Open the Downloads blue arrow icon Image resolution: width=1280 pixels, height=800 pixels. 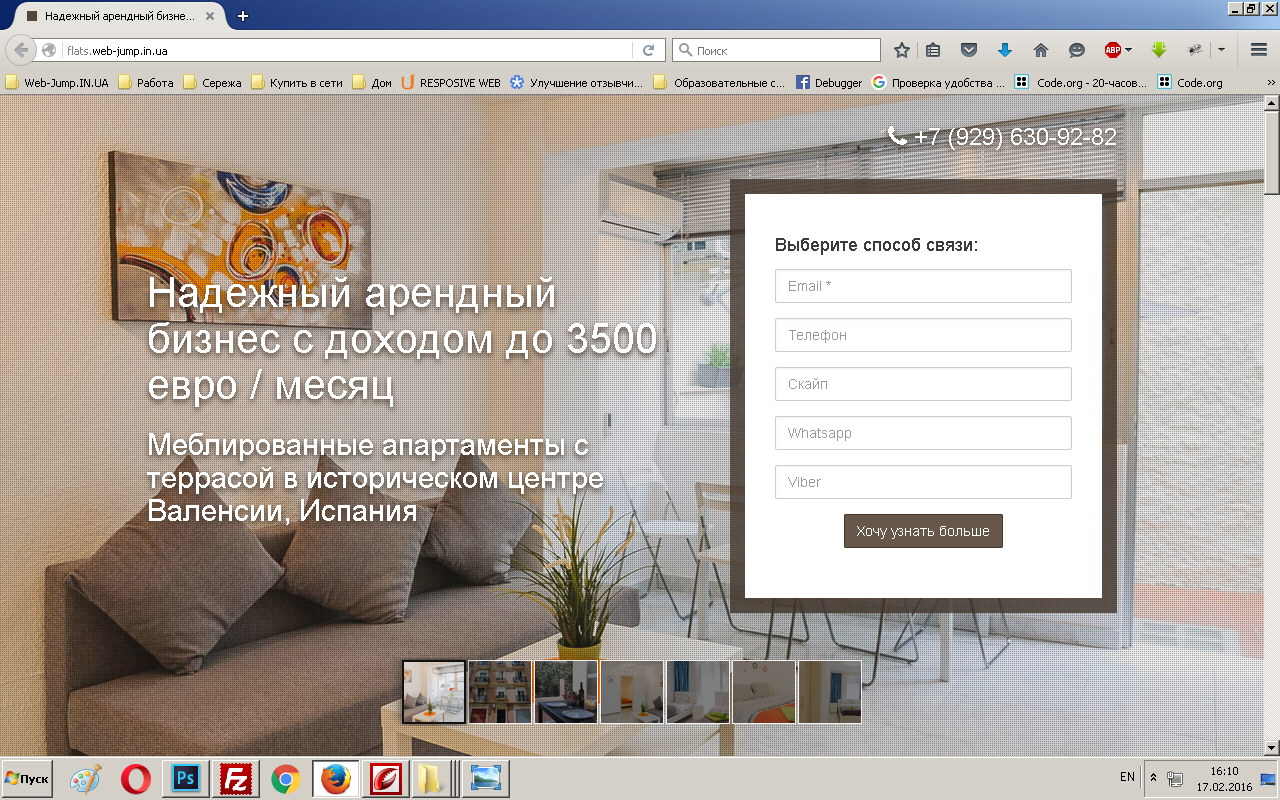1005,50
